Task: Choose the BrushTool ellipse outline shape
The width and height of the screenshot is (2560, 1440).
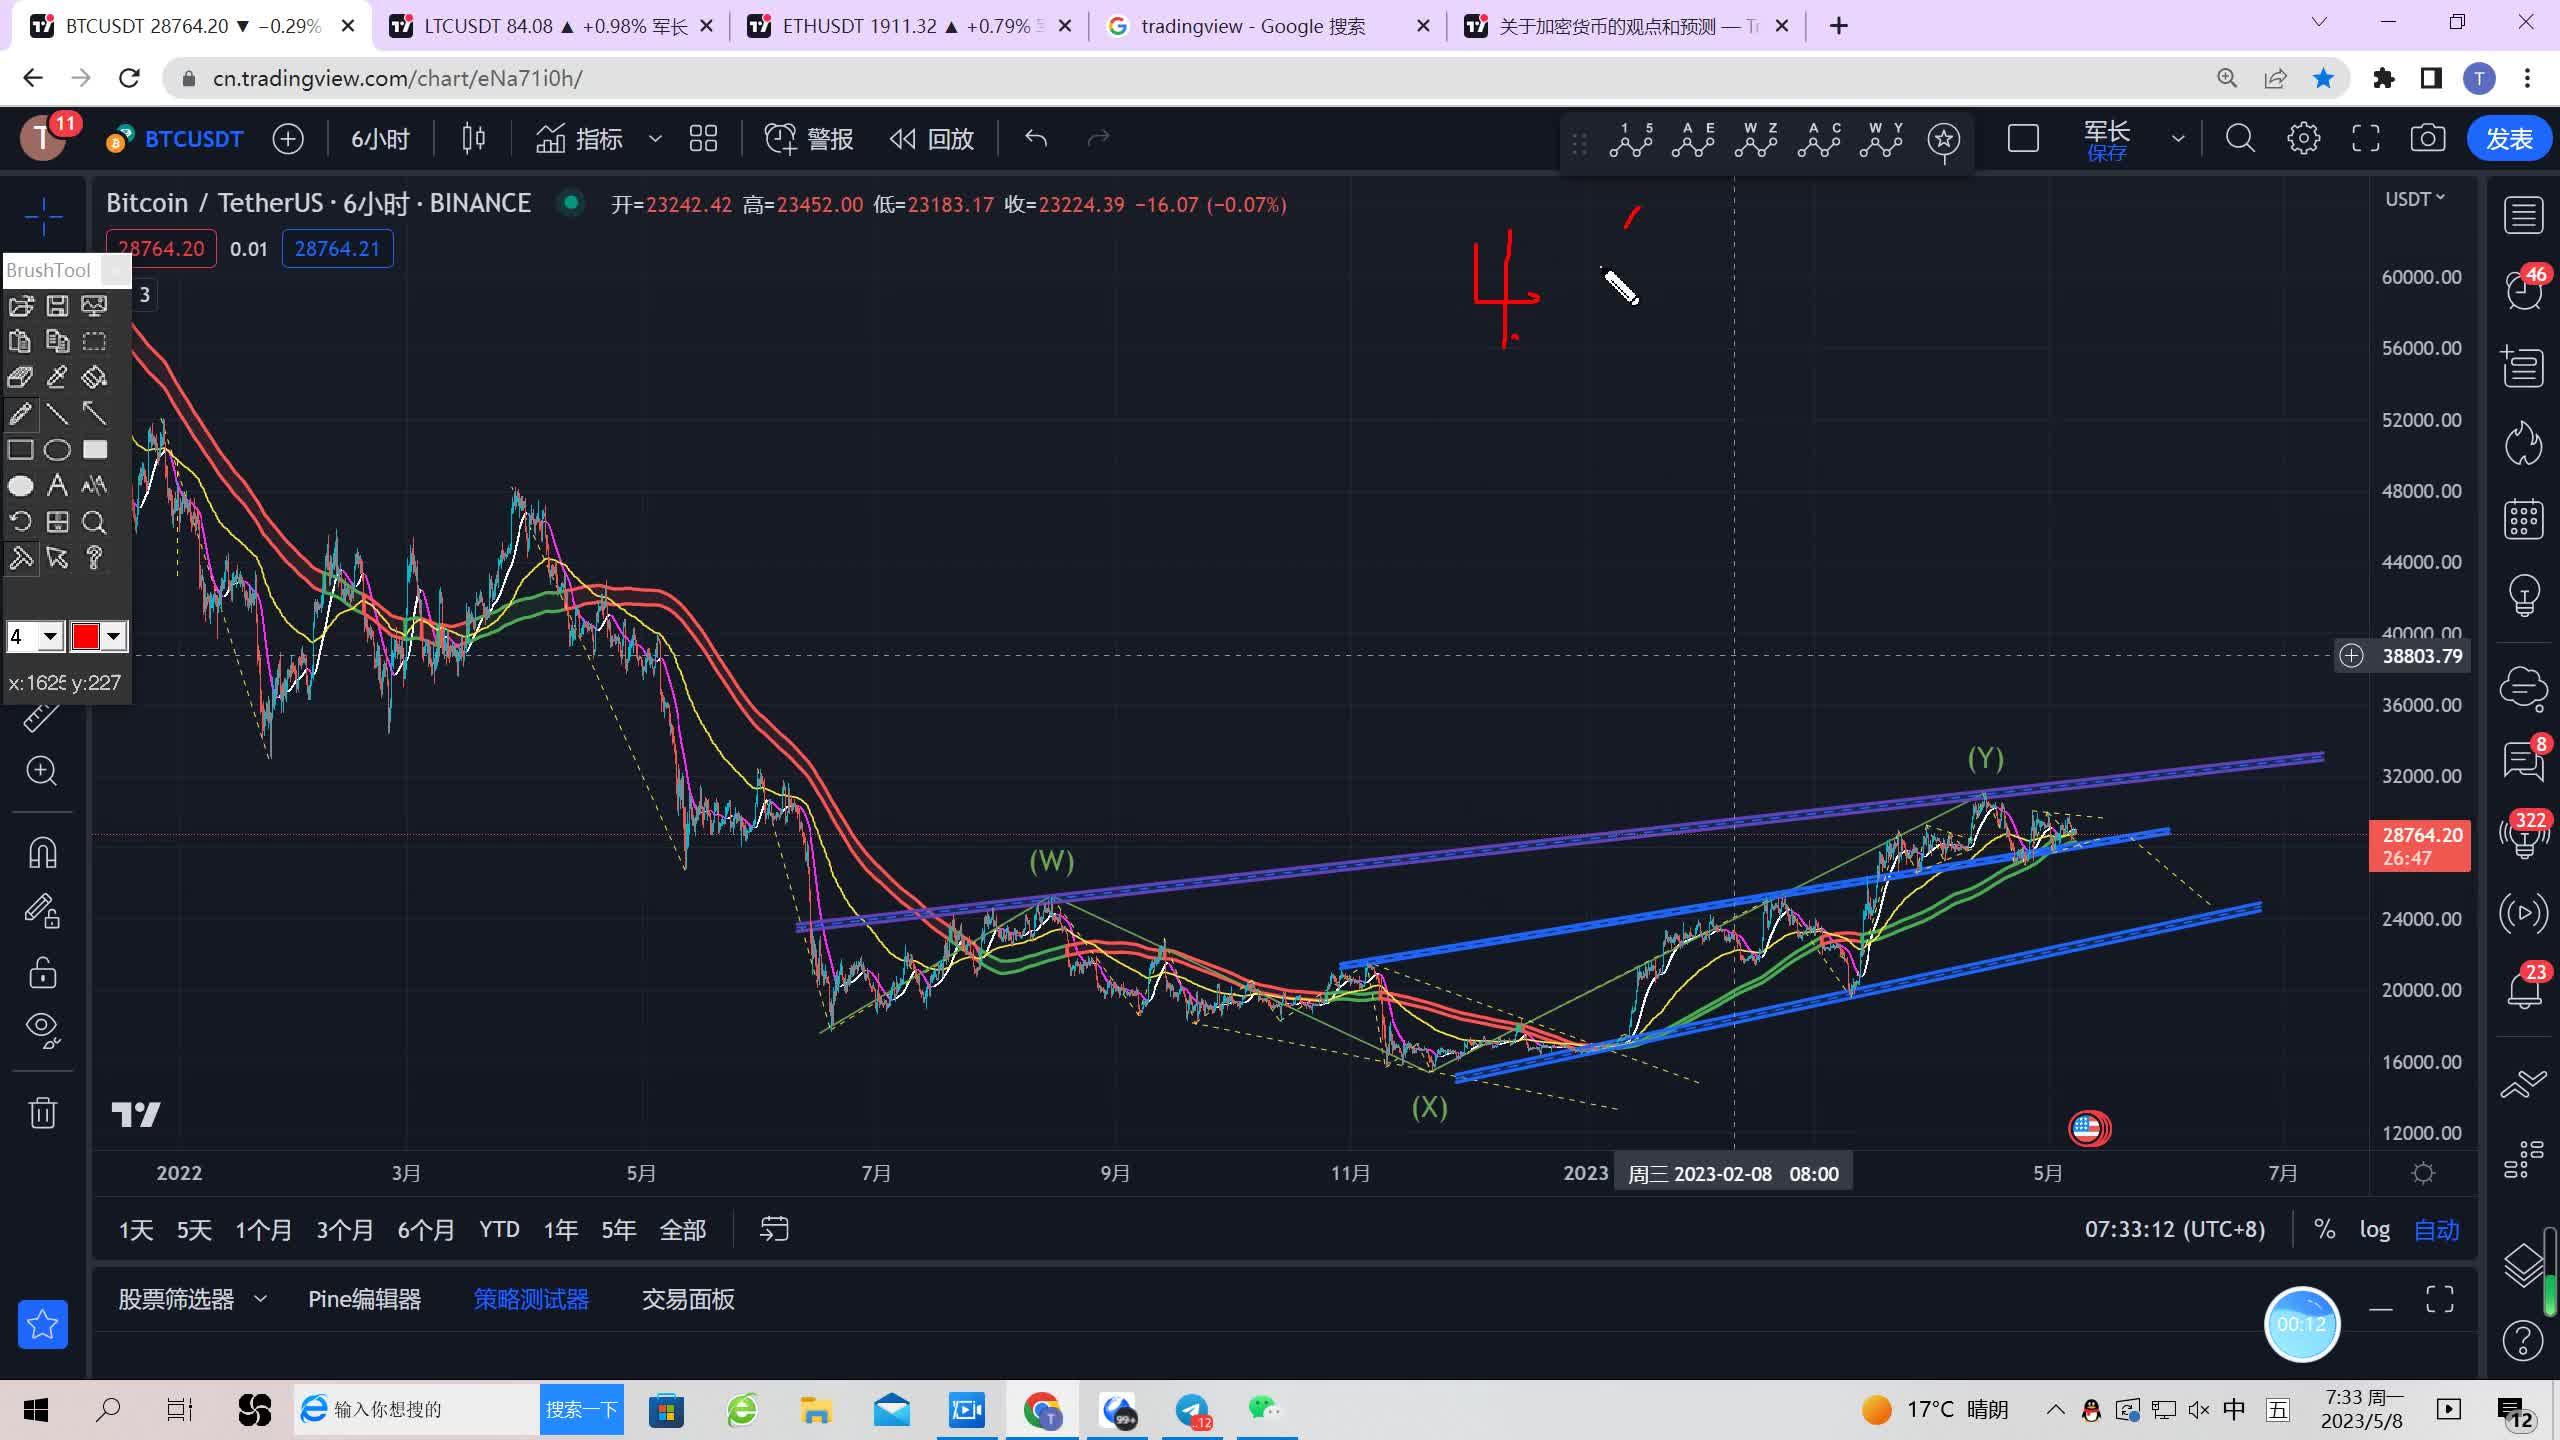Action: click(x=57, y=450)
